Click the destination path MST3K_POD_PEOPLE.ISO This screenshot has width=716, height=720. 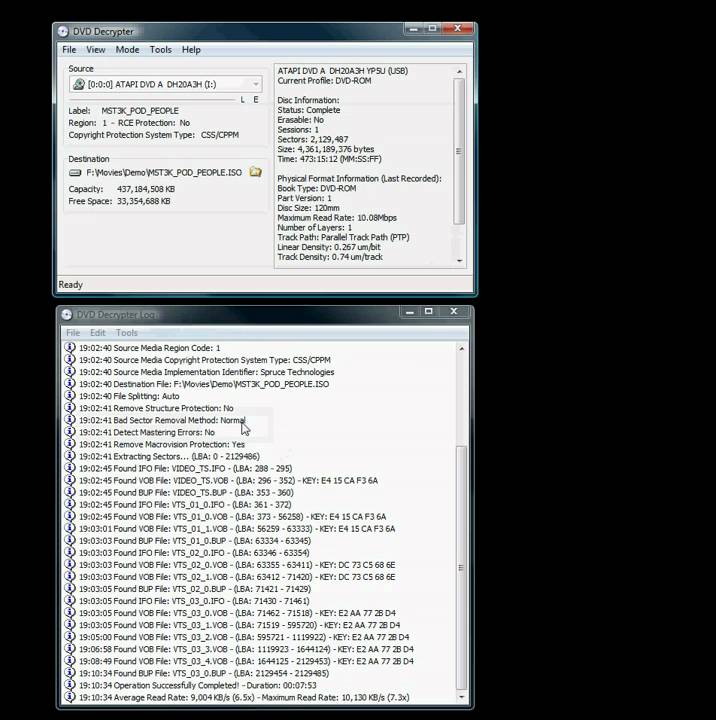[x=164, y=173]
